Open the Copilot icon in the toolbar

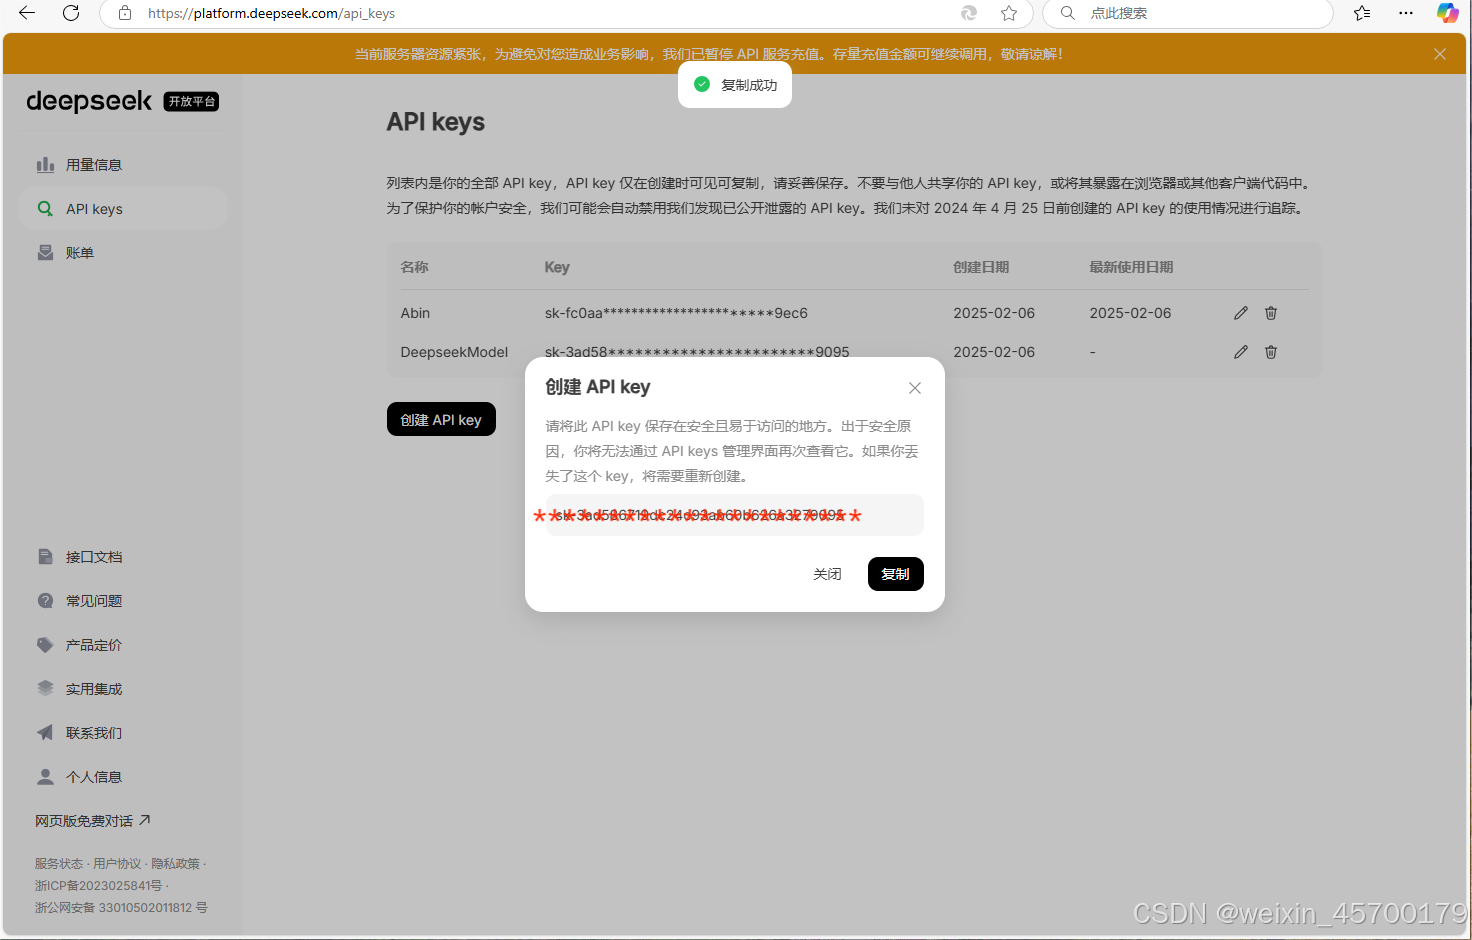pyautogui.click(x=1447, y=13)
